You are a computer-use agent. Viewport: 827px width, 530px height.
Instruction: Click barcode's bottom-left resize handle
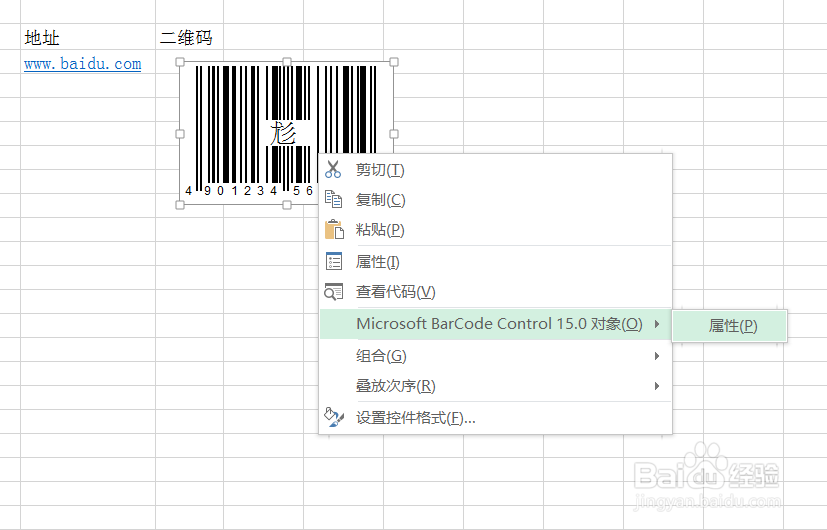pos(180,205)
